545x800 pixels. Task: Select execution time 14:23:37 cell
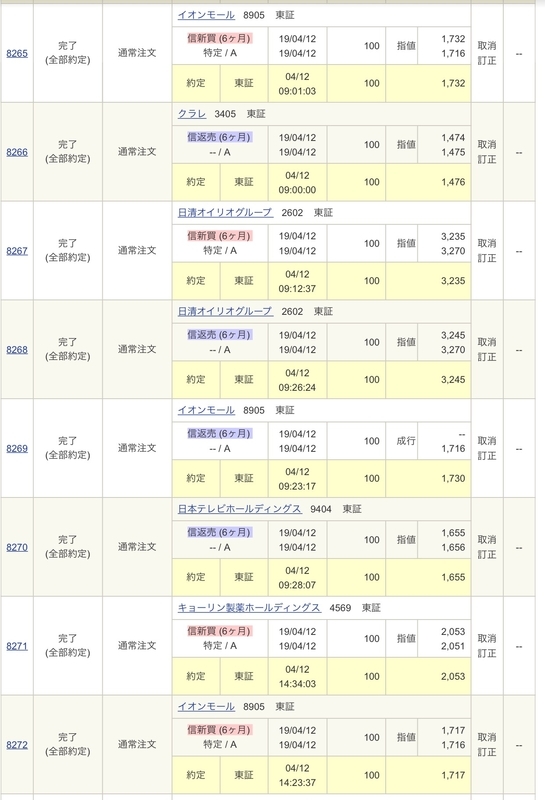(298, 776)
